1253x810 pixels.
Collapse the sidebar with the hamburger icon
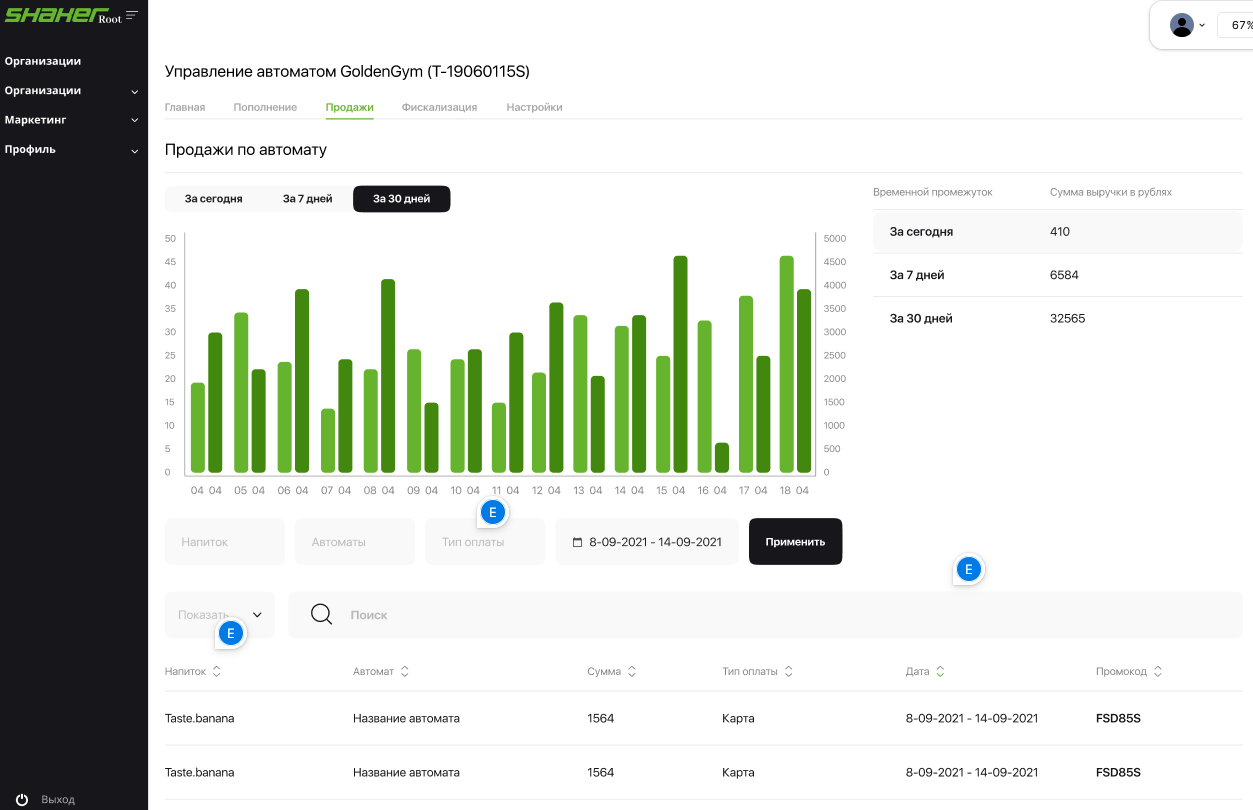(132, 14)
